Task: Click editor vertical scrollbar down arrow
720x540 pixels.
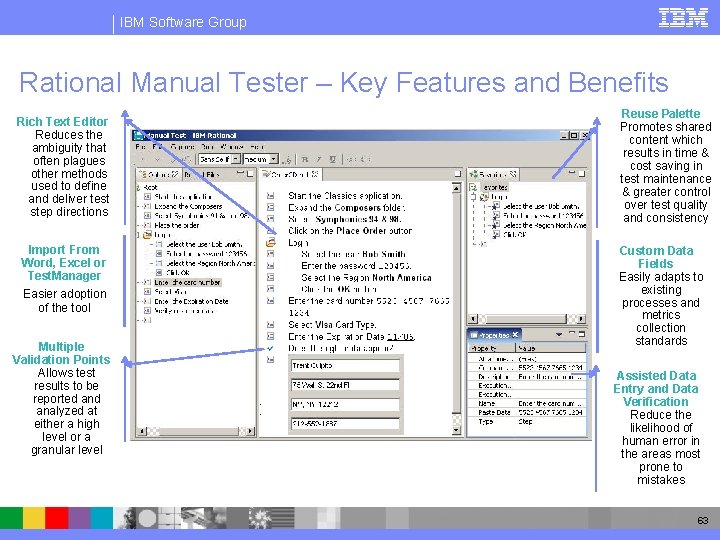Action: pos(456,430)
